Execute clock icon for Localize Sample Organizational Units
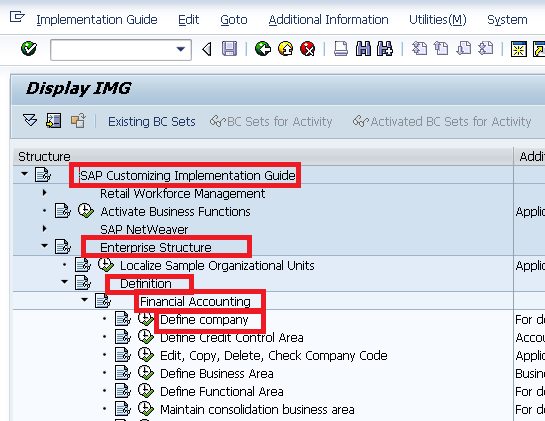This screenshot has width=545, height=421. click(x=106, y=265)
